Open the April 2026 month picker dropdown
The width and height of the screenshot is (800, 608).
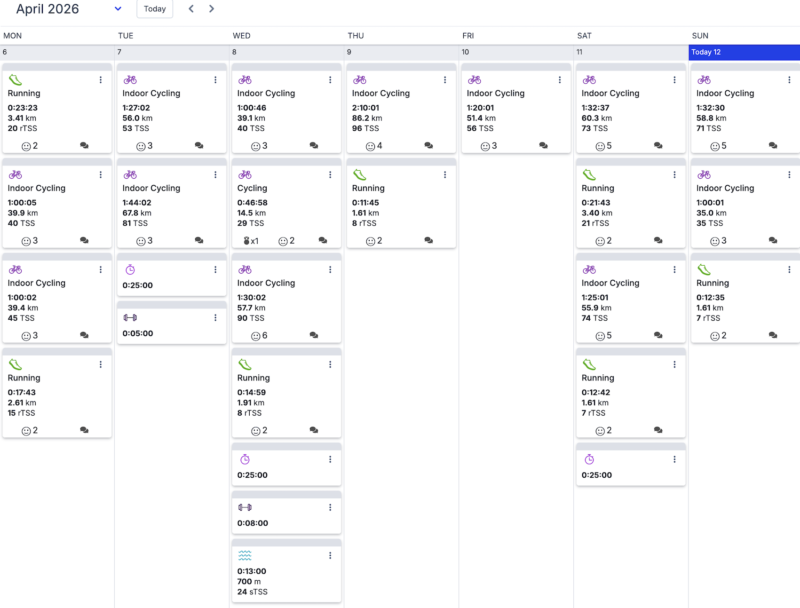(118, 9)
